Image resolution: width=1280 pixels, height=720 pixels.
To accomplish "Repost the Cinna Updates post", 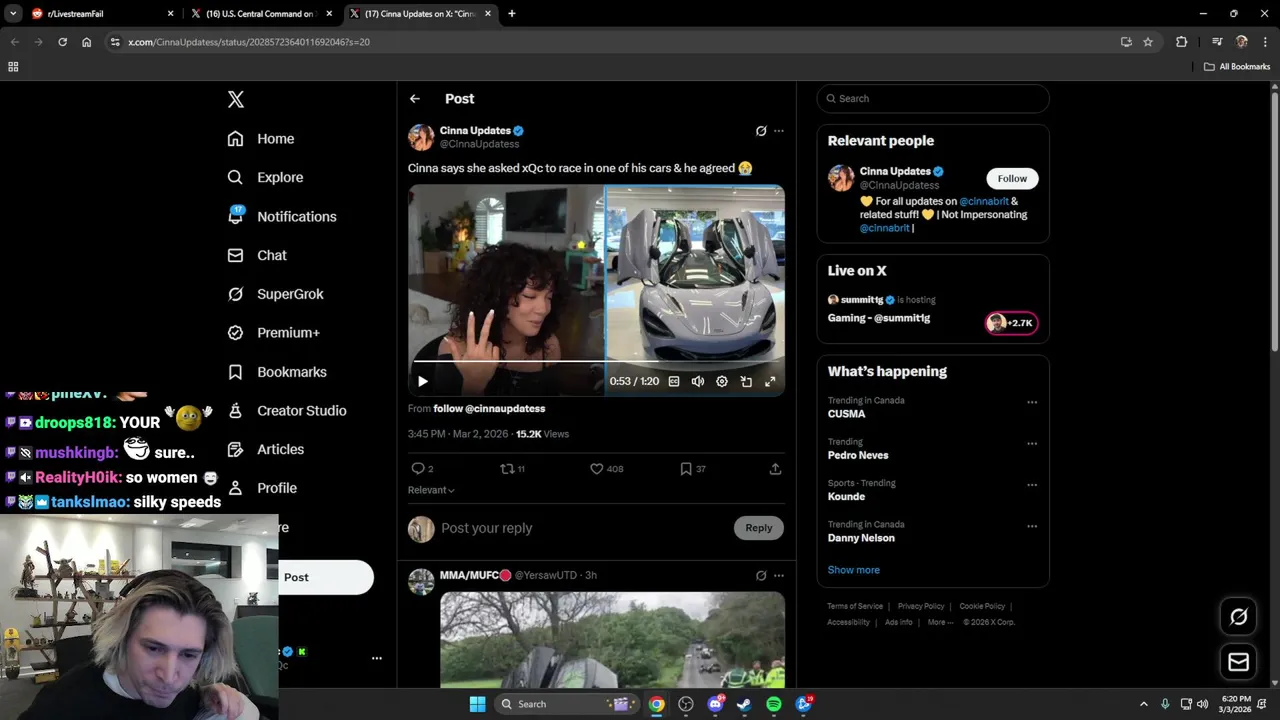I will [507, 469].
